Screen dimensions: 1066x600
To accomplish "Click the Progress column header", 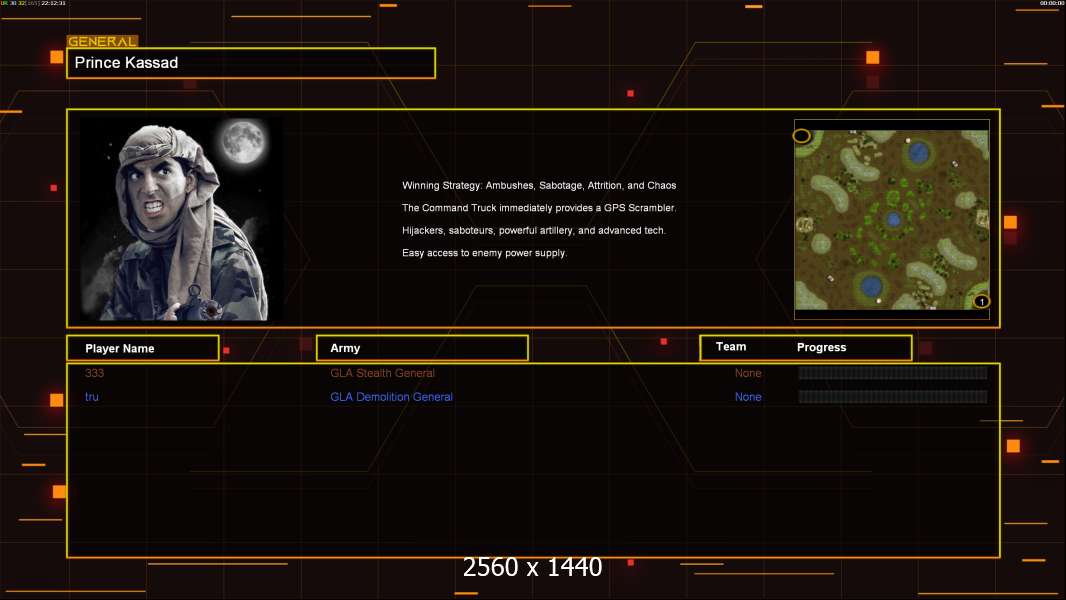I will 821,348.
